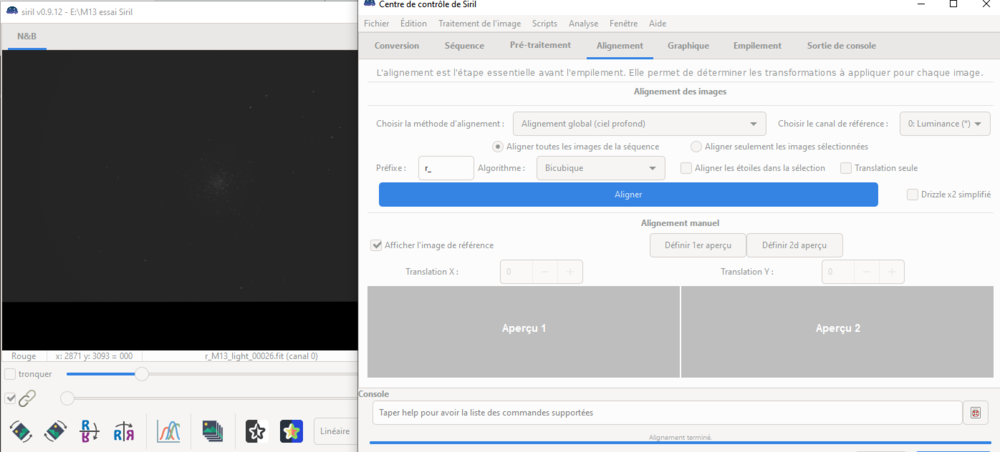
Task: Switch to the Séquence tab
Action: pyautogui.click(x=464, y=46)
